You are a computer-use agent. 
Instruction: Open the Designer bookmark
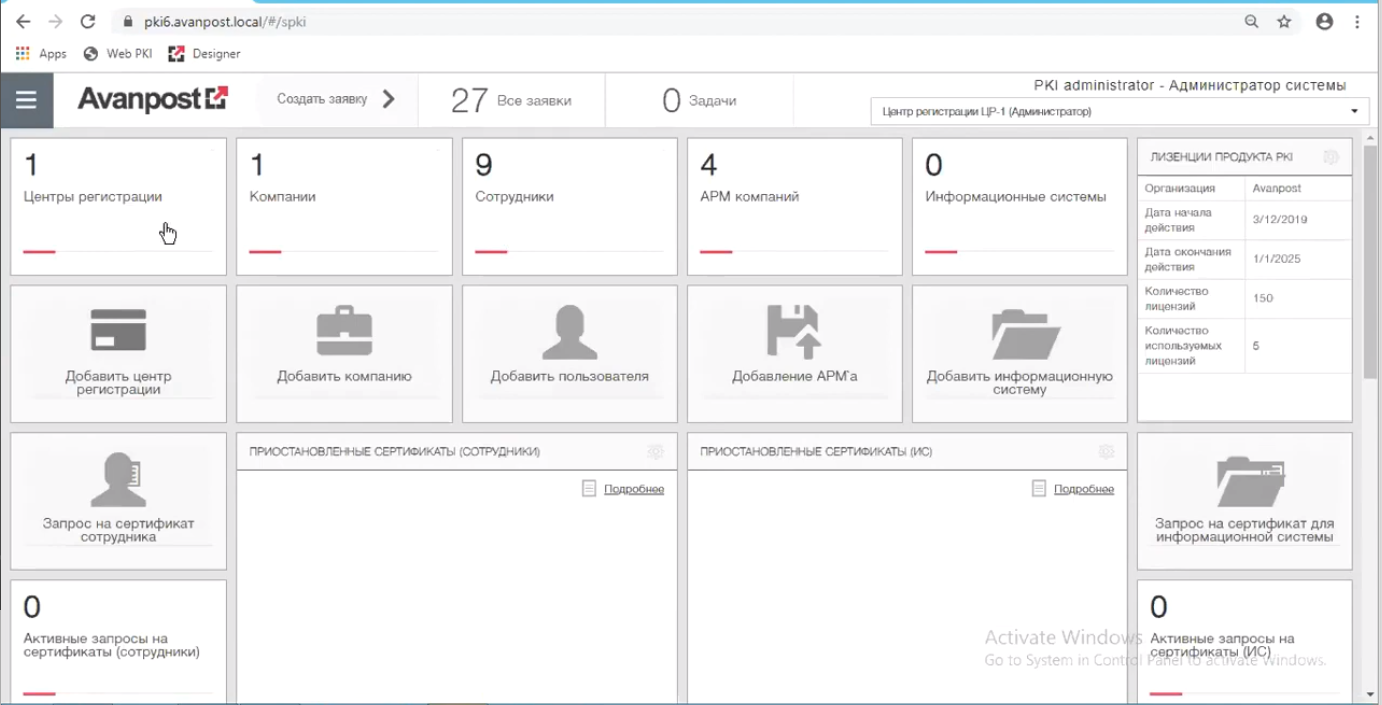(205, 54)
